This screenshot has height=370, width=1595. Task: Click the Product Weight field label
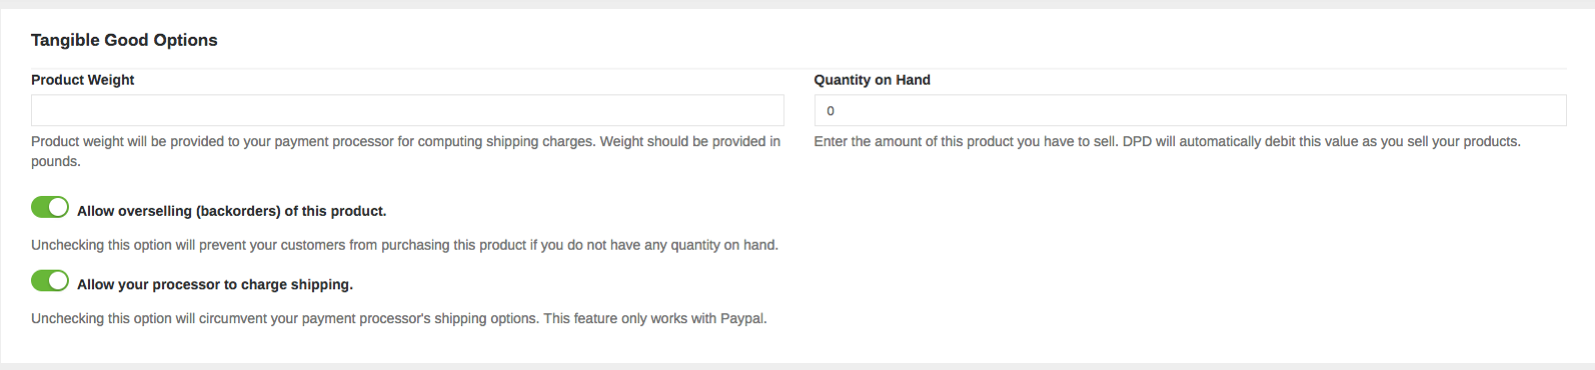83,80
